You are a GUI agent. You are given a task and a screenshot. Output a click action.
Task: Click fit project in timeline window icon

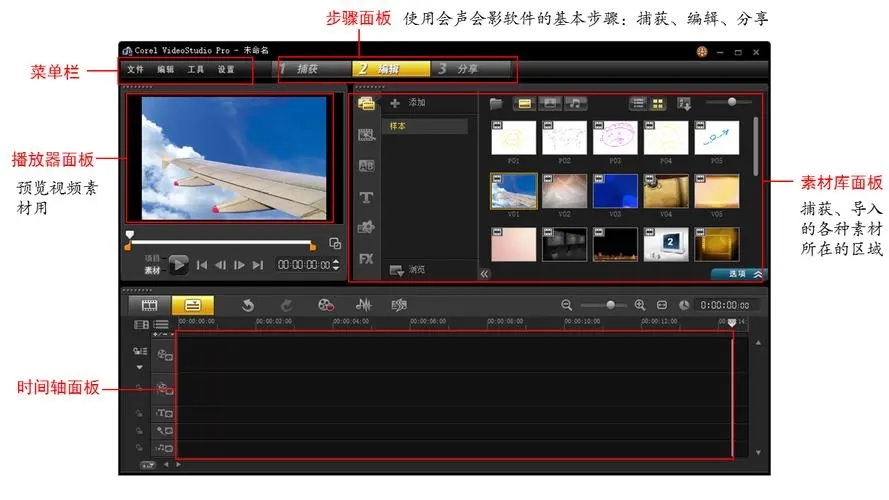click(x=662, y=304)
